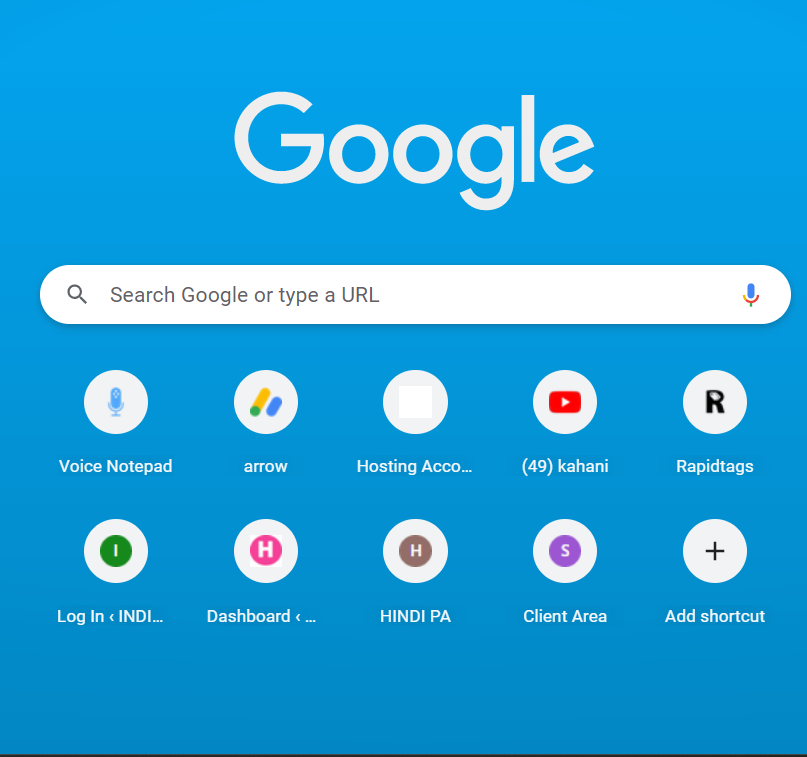Click the Dashboard ‹ ... label
Screen dimensions: 807x757
(x=261, y=616)
